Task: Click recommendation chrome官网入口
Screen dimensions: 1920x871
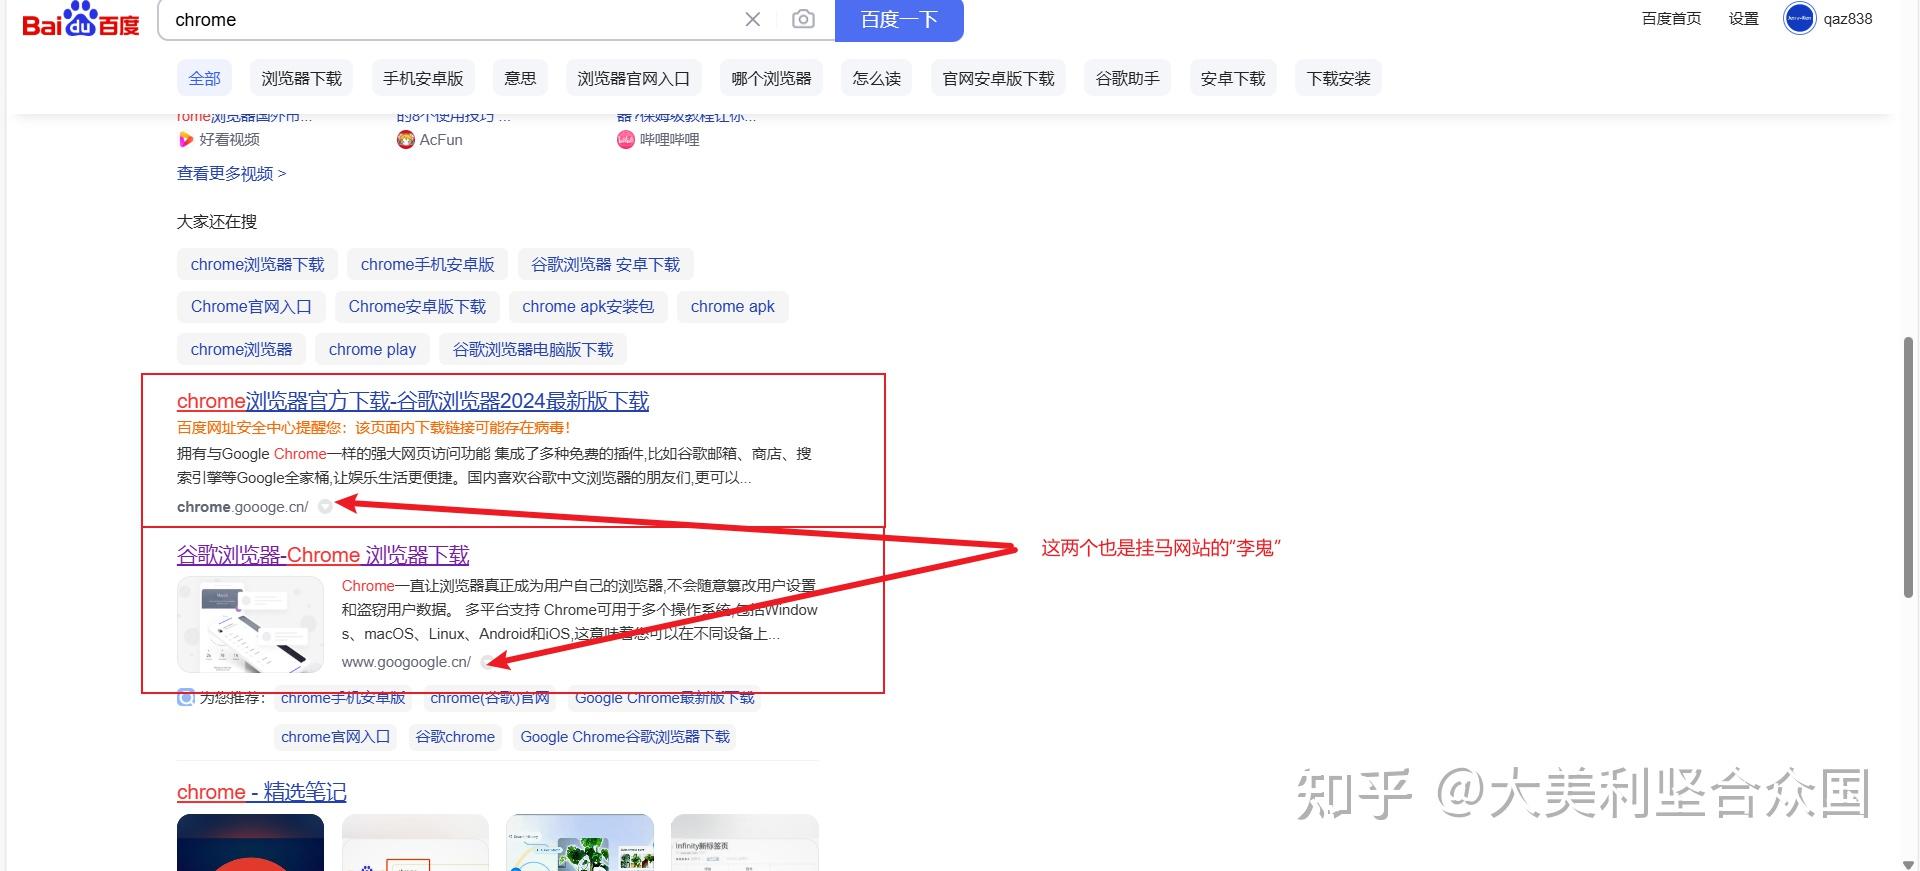Action: pyautogui.click(x=335, y=737)
